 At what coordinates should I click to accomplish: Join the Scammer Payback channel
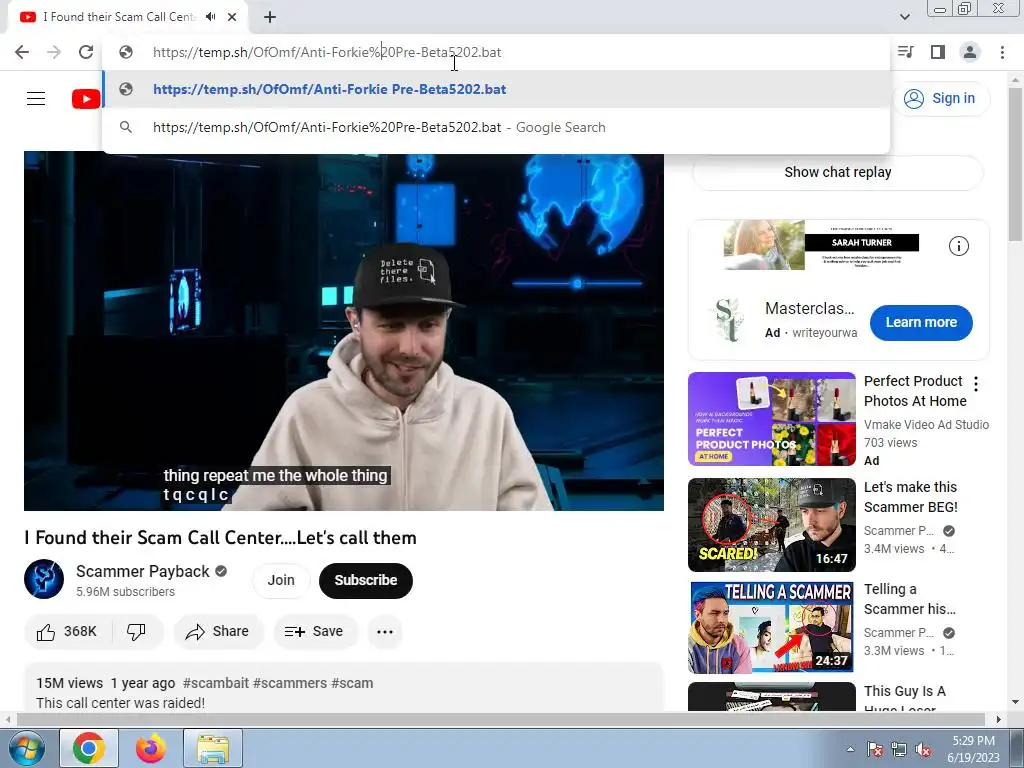281,580
